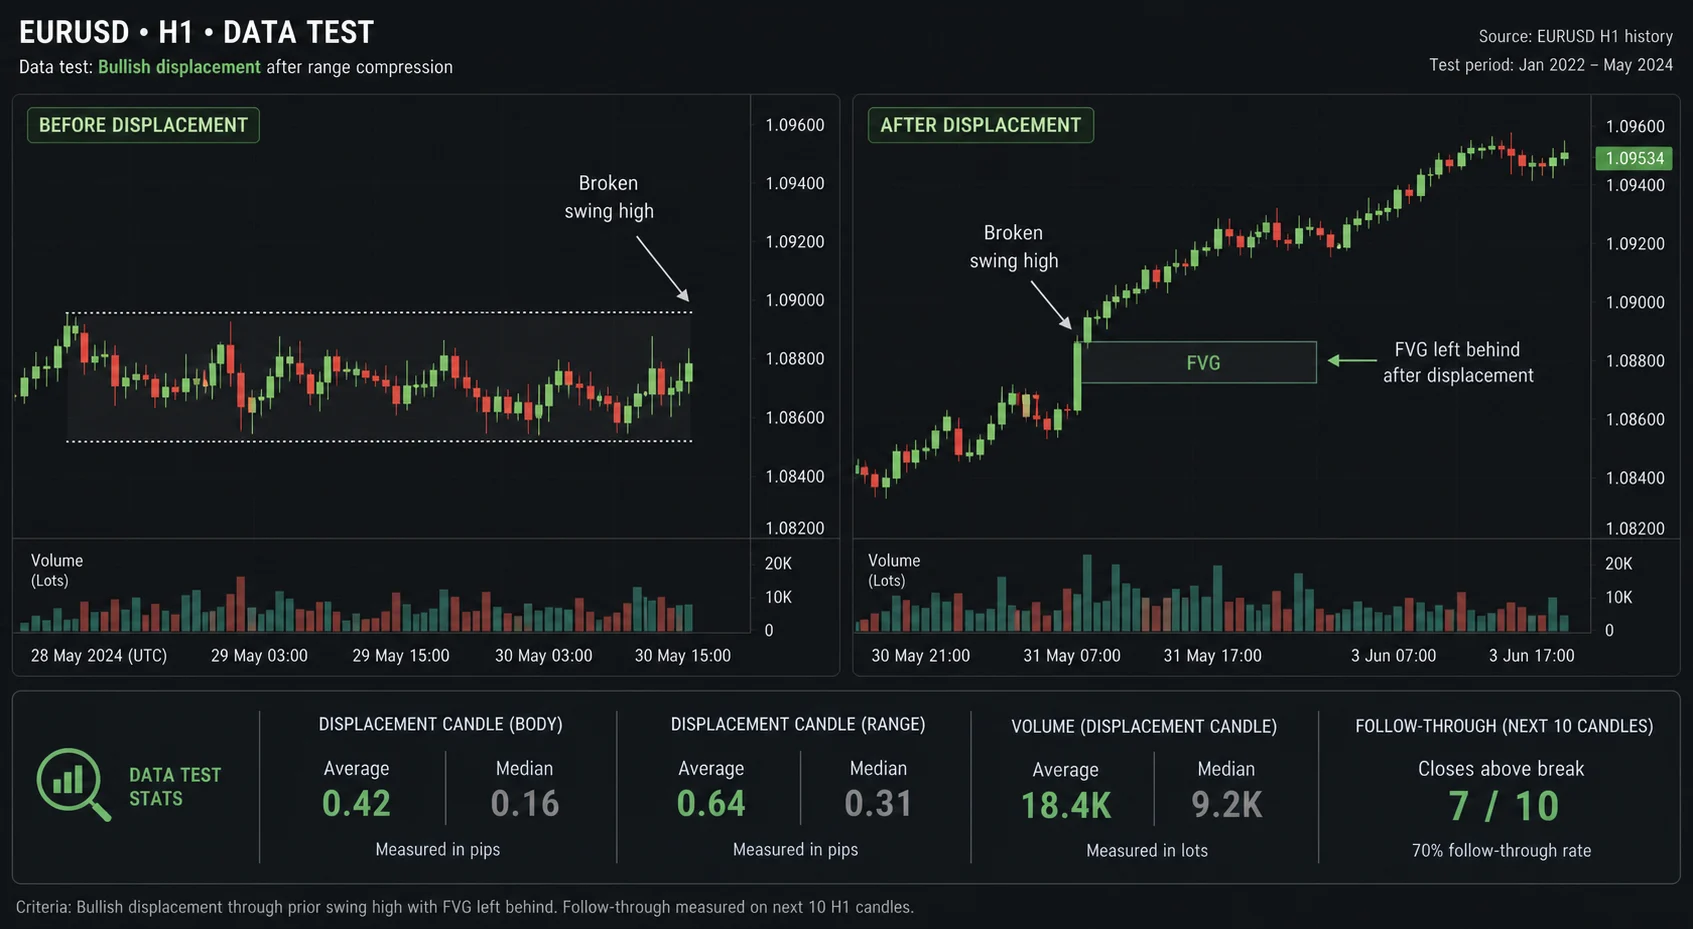The image size is (1693, 929).
Task: Click the average volume 18.4K
Action: (x=1065, y=805)
